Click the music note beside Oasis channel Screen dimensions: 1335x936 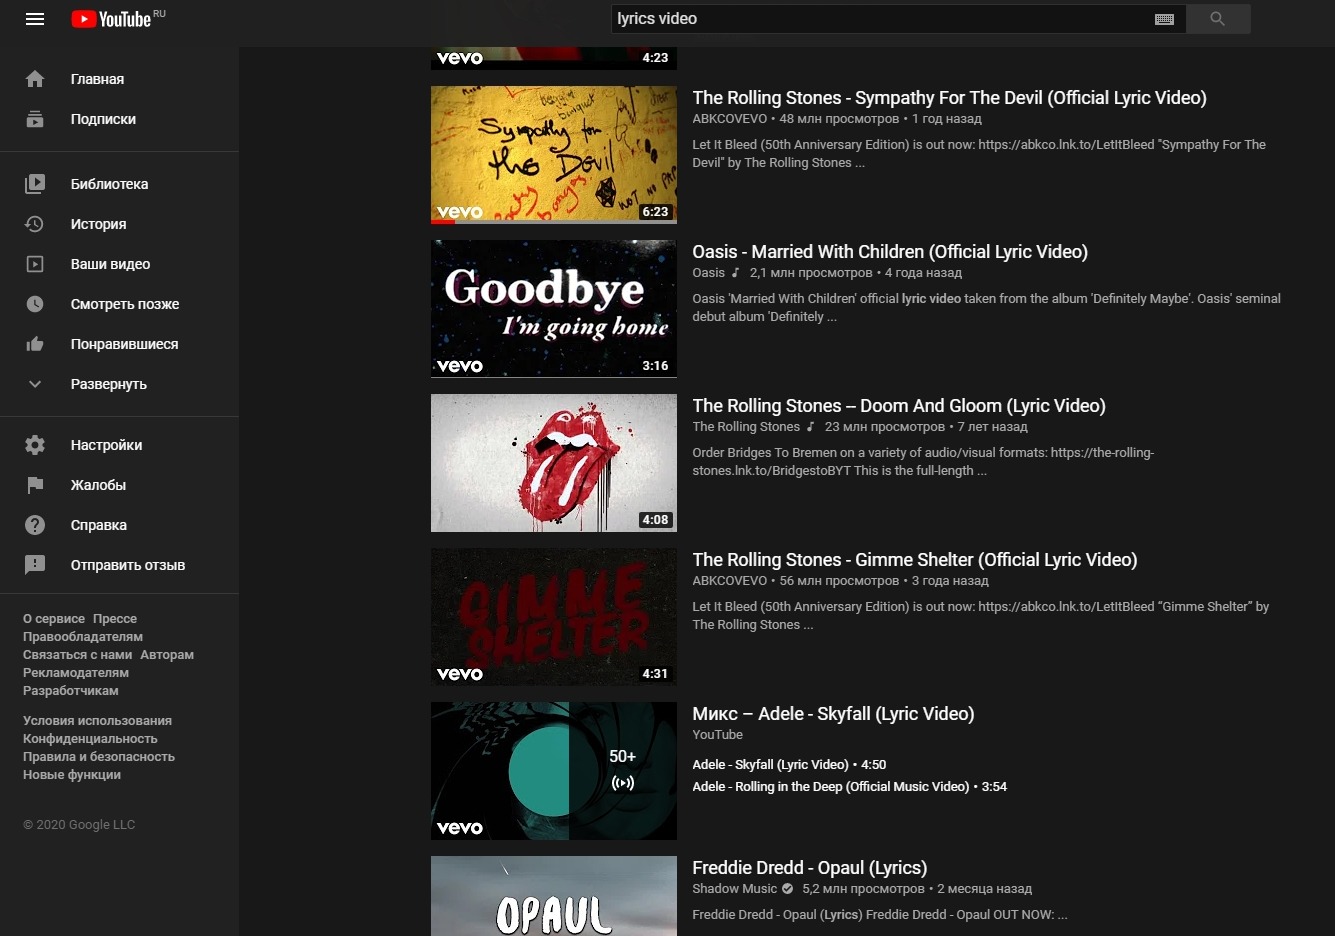pos(735,272)
